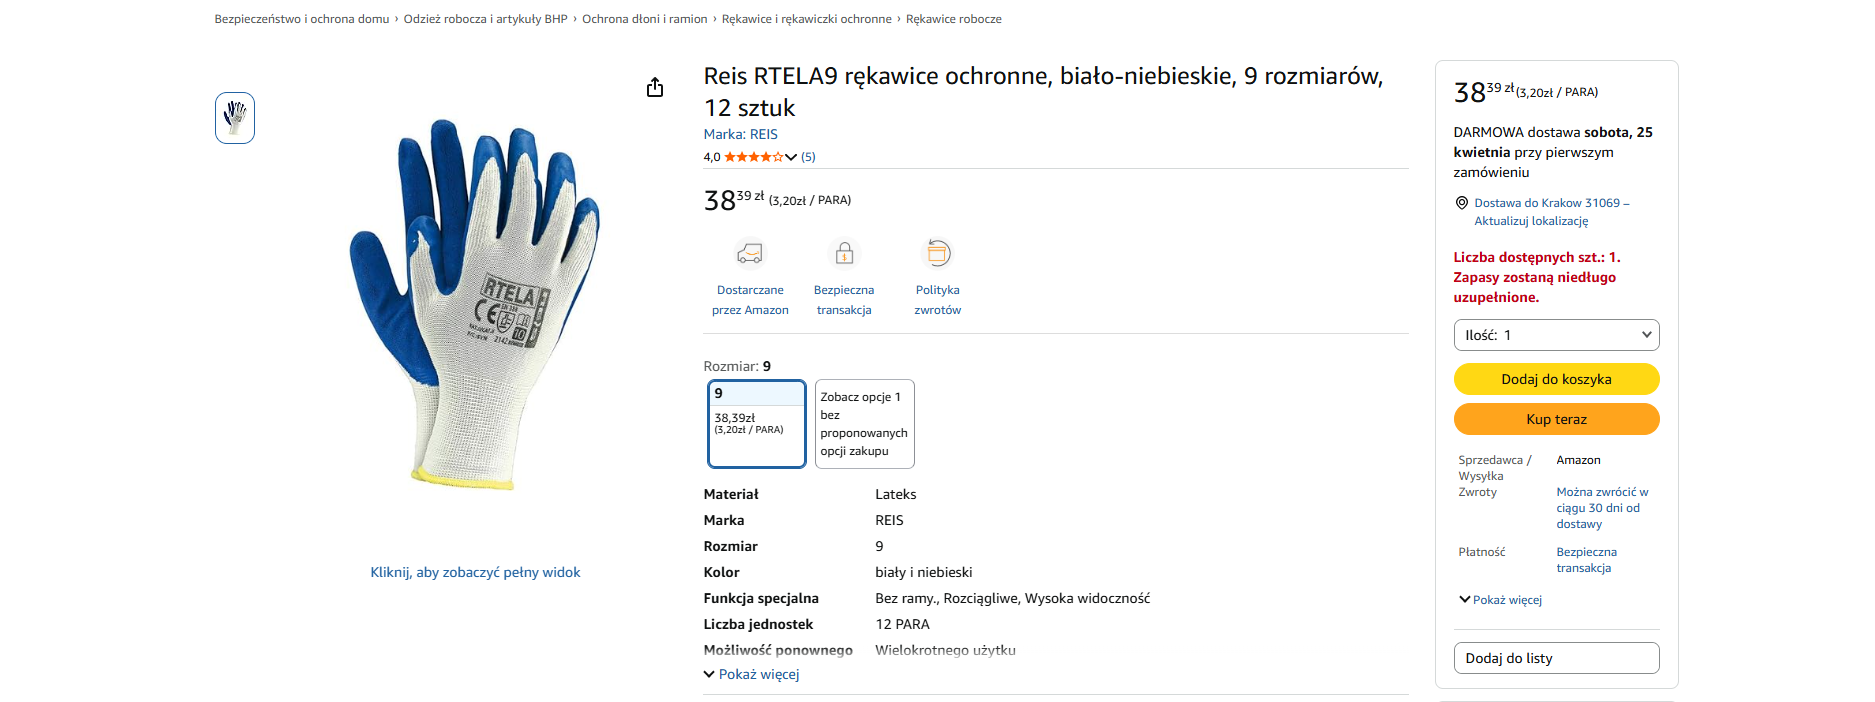Click the star rating icons

(x=754, y=157)
